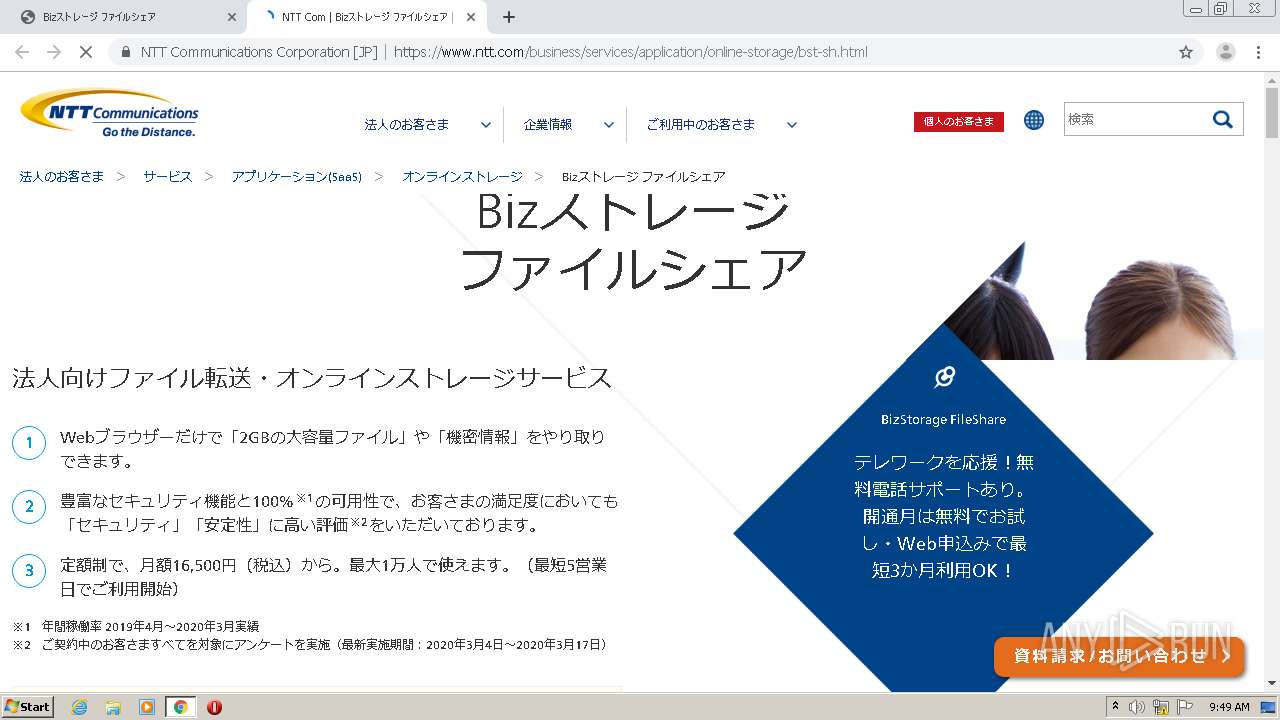Click the Bizストレージ ファイルシェア heading
The height and width of the screenshot is (720, 1280).
(632, 240)
